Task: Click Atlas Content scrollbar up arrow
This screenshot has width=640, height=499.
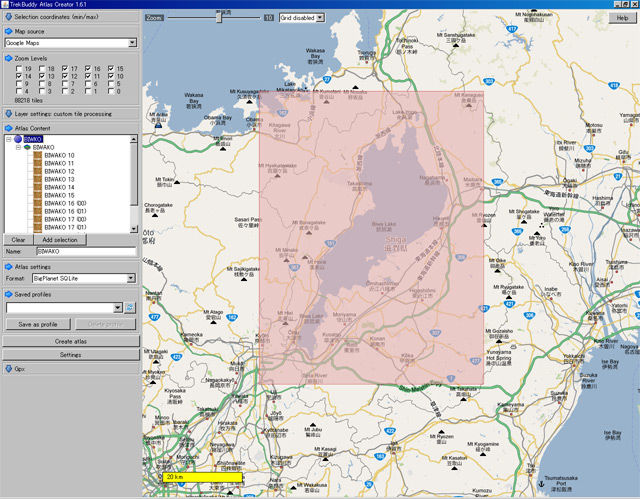Action: (133, 139)
